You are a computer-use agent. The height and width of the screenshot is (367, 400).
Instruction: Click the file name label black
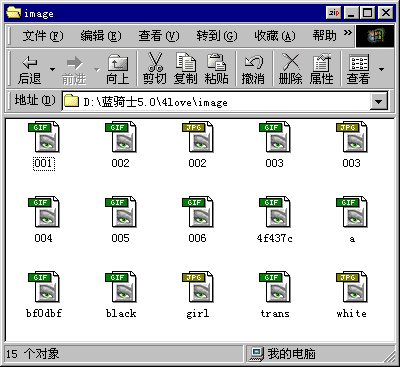(x=121, y=313)
